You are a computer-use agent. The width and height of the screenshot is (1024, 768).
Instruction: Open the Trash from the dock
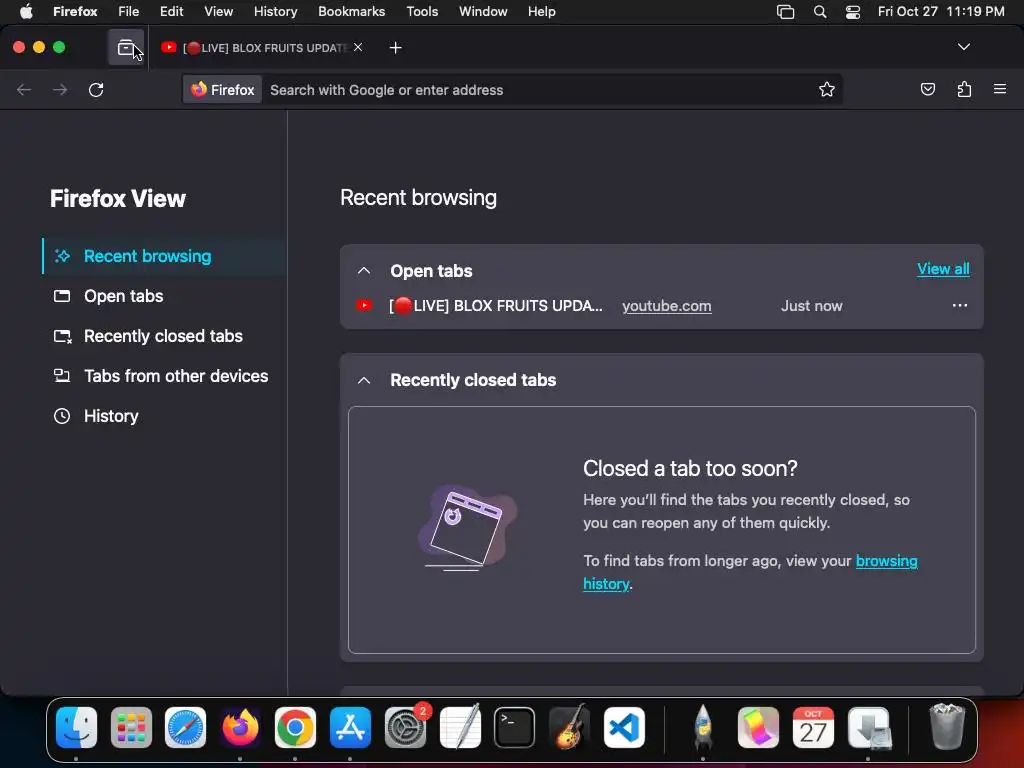[x=947, y=726]
